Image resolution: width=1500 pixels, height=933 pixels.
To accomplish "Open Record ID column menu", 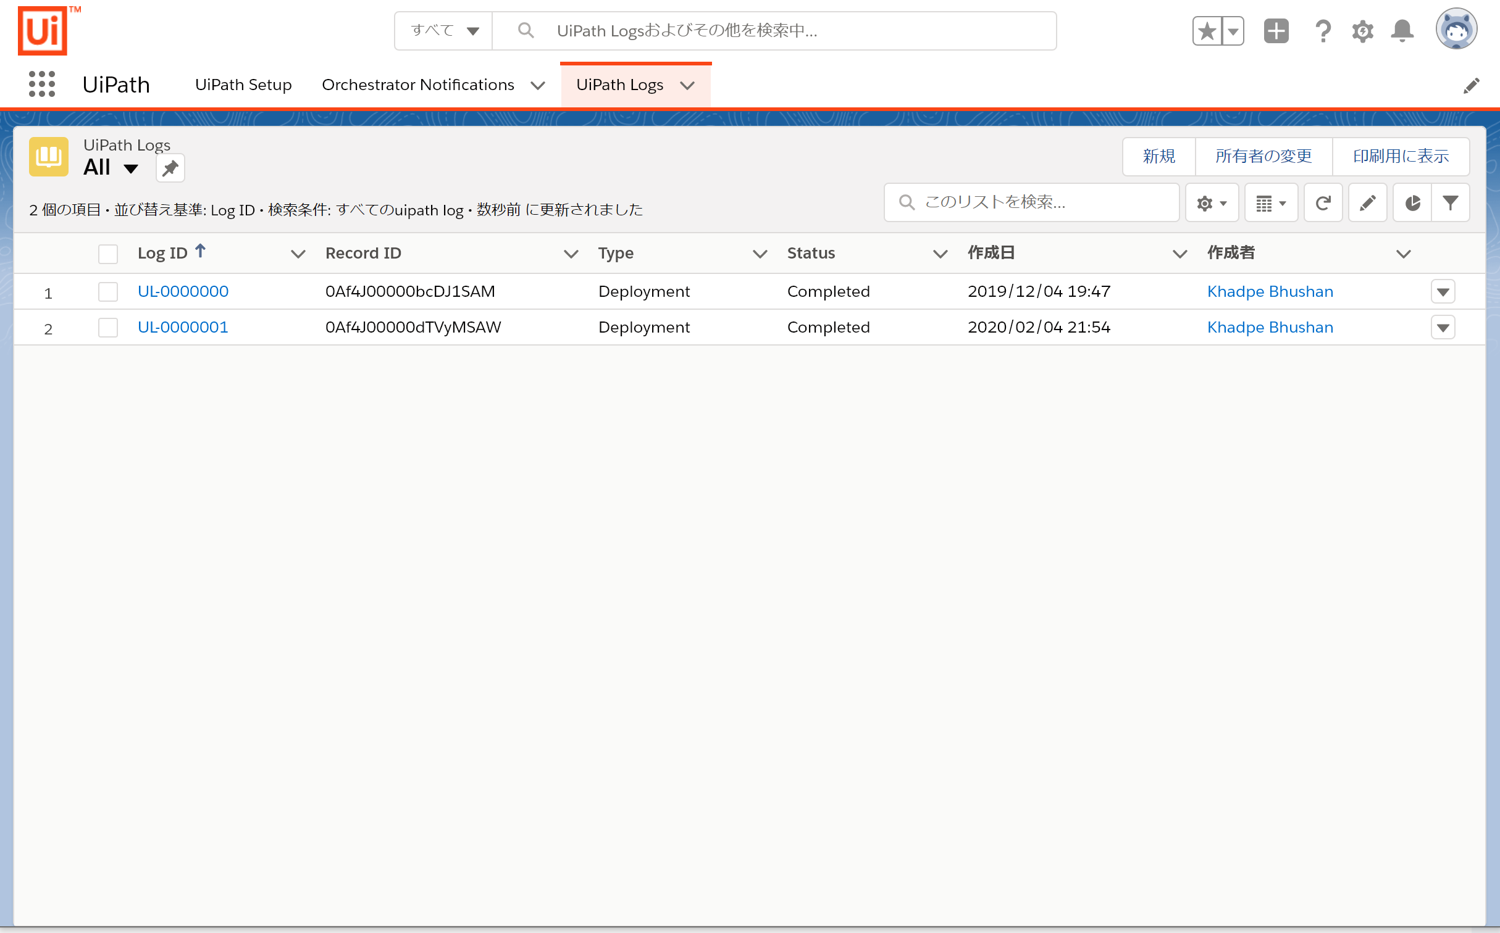I will [x=571, y=254].
